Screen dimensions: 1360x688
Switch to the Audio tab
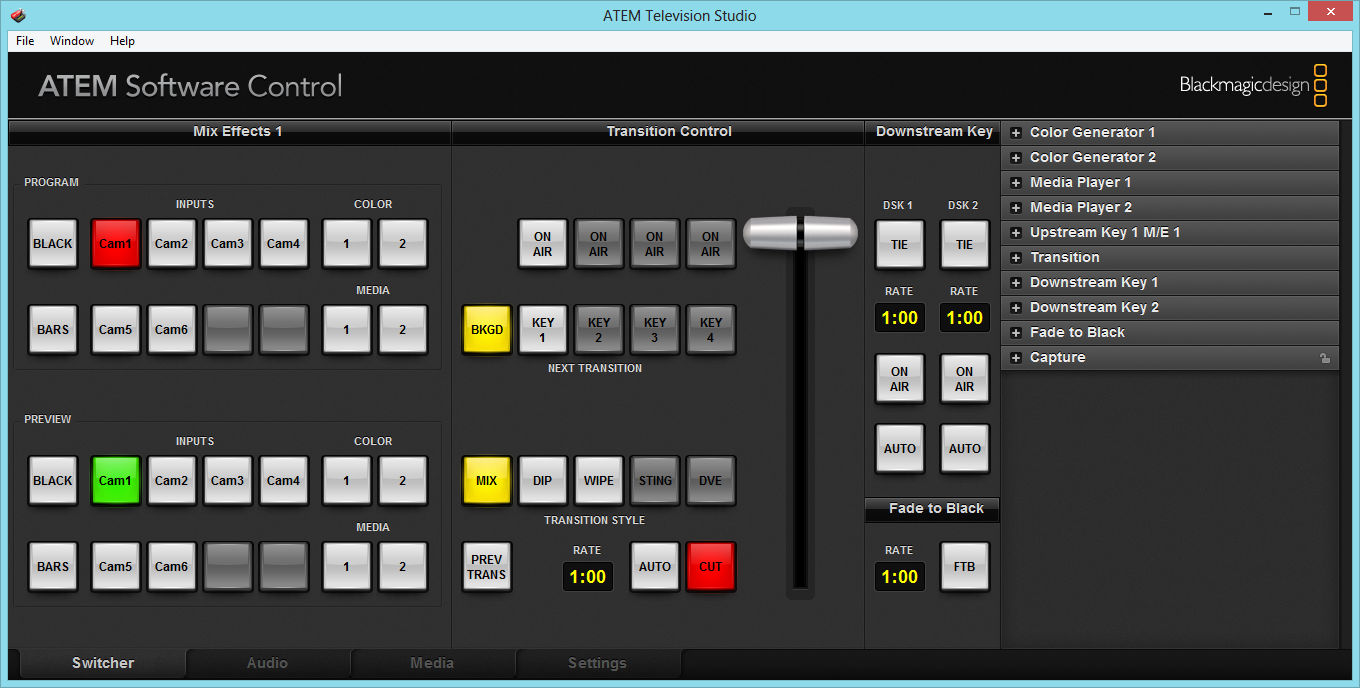coord(268,663)
